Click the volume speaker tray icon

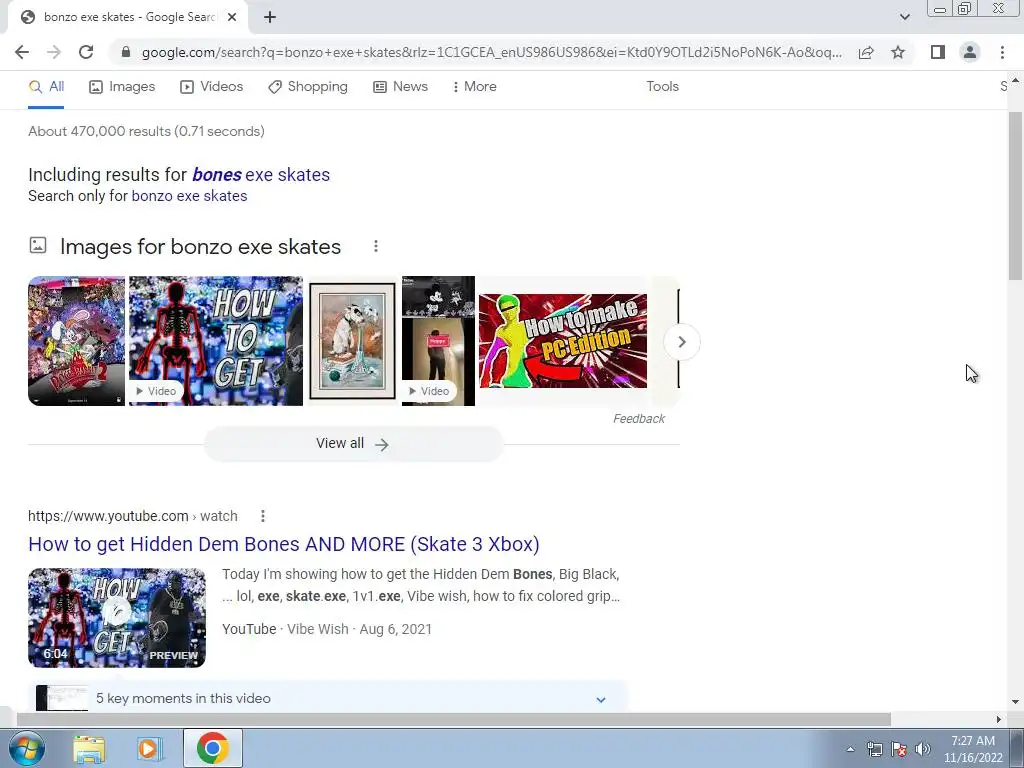pyautogui.click(x=923, y=749)
